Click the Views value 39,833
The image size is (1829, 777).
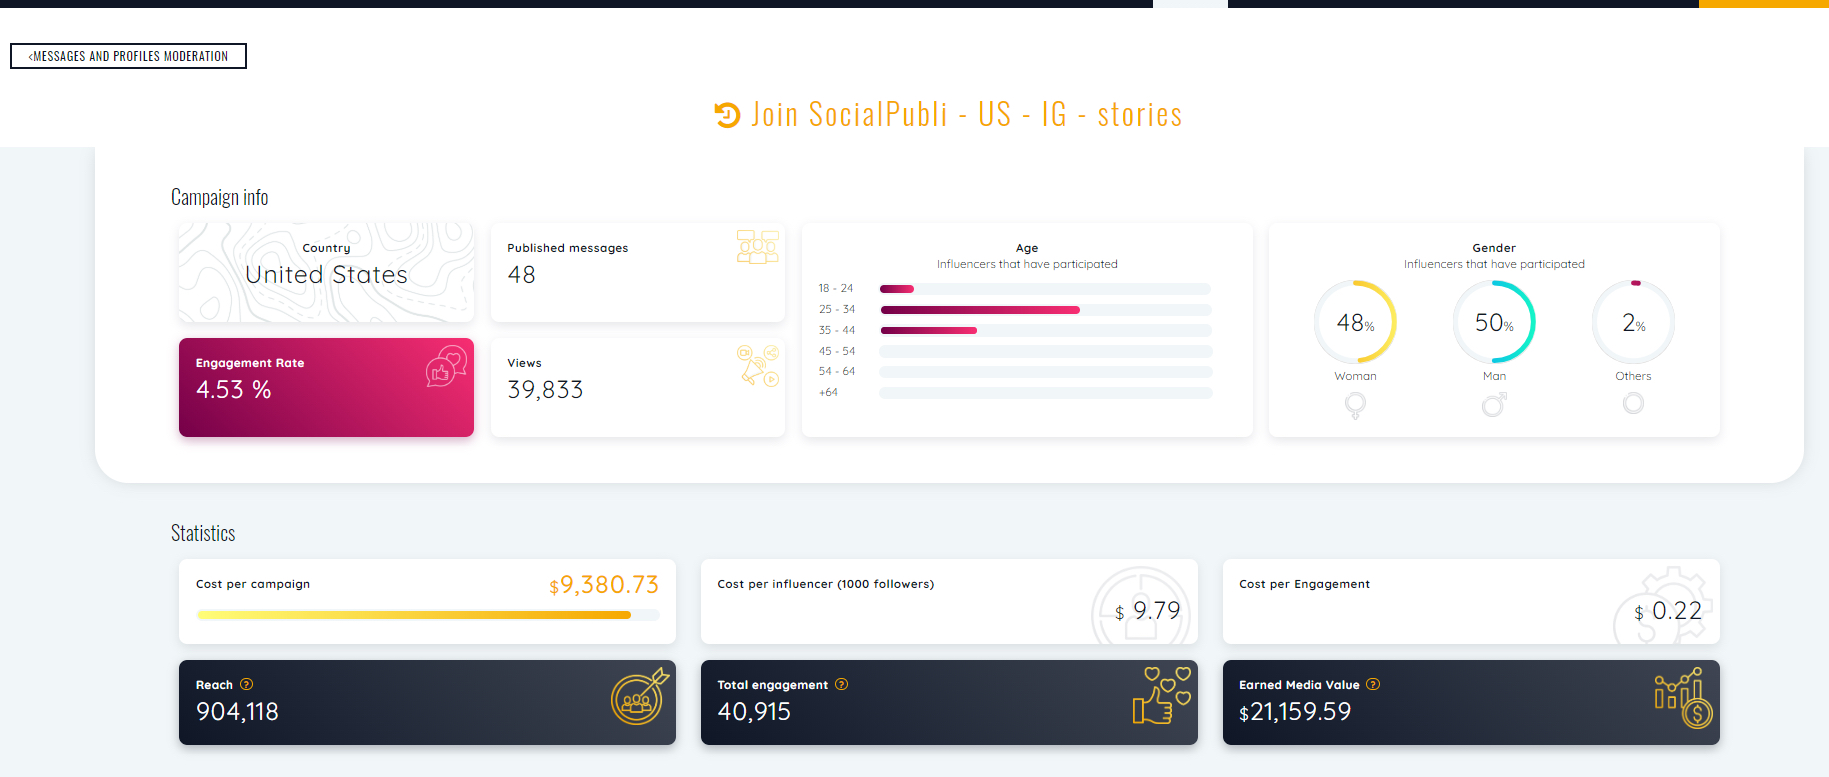click(x=545, y=390)
